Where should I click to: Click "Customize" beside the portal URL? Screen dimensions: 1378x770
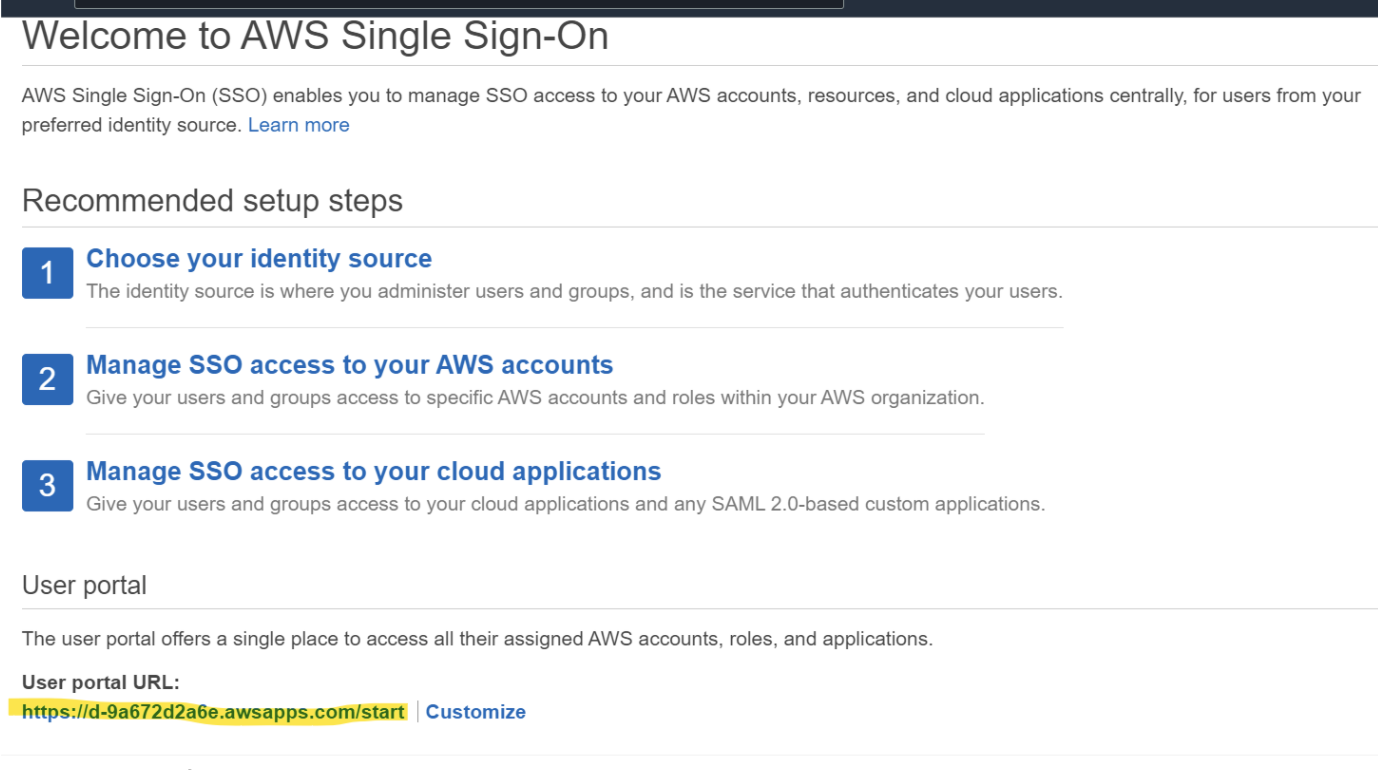475,711
